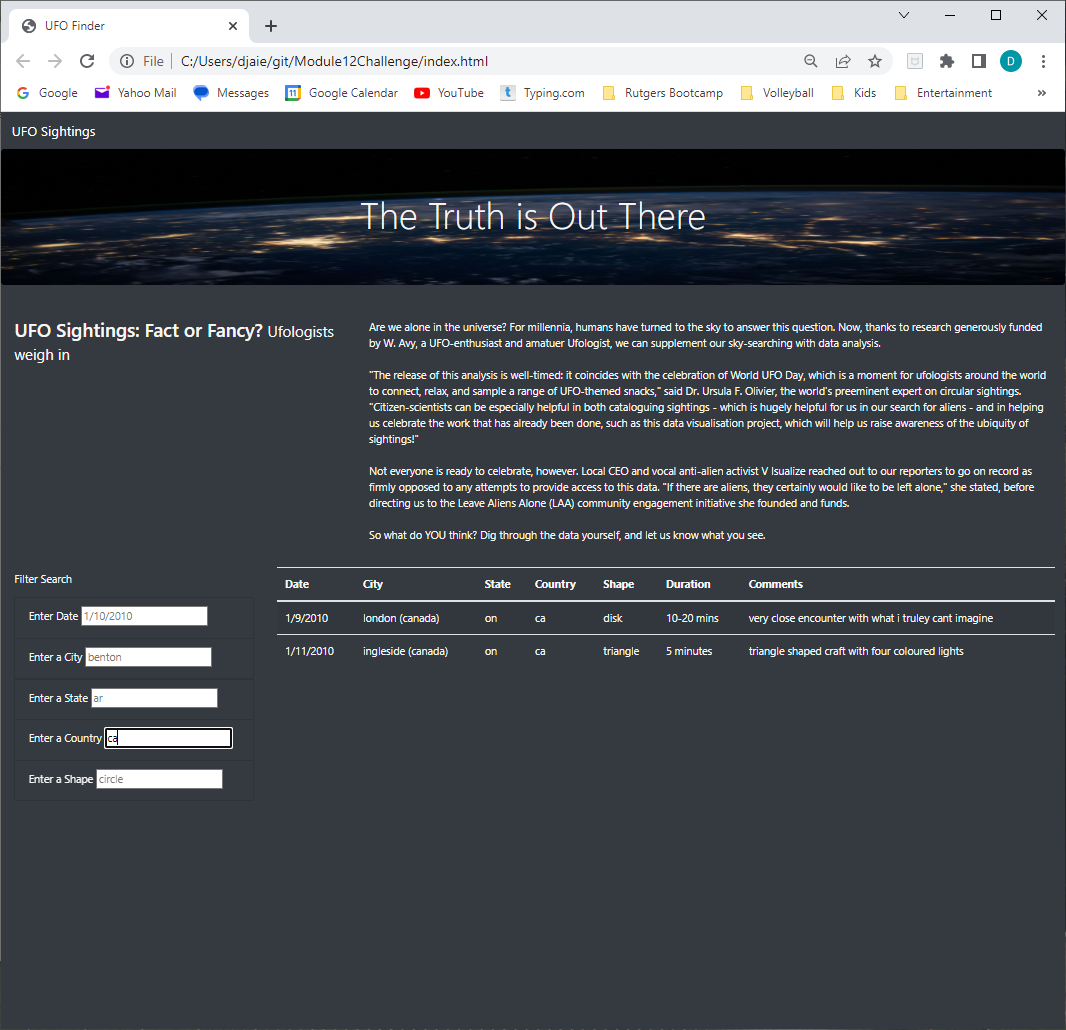
Task: Click the triangle shape cell
Action: pyautogui.click(x=621, y=651)
